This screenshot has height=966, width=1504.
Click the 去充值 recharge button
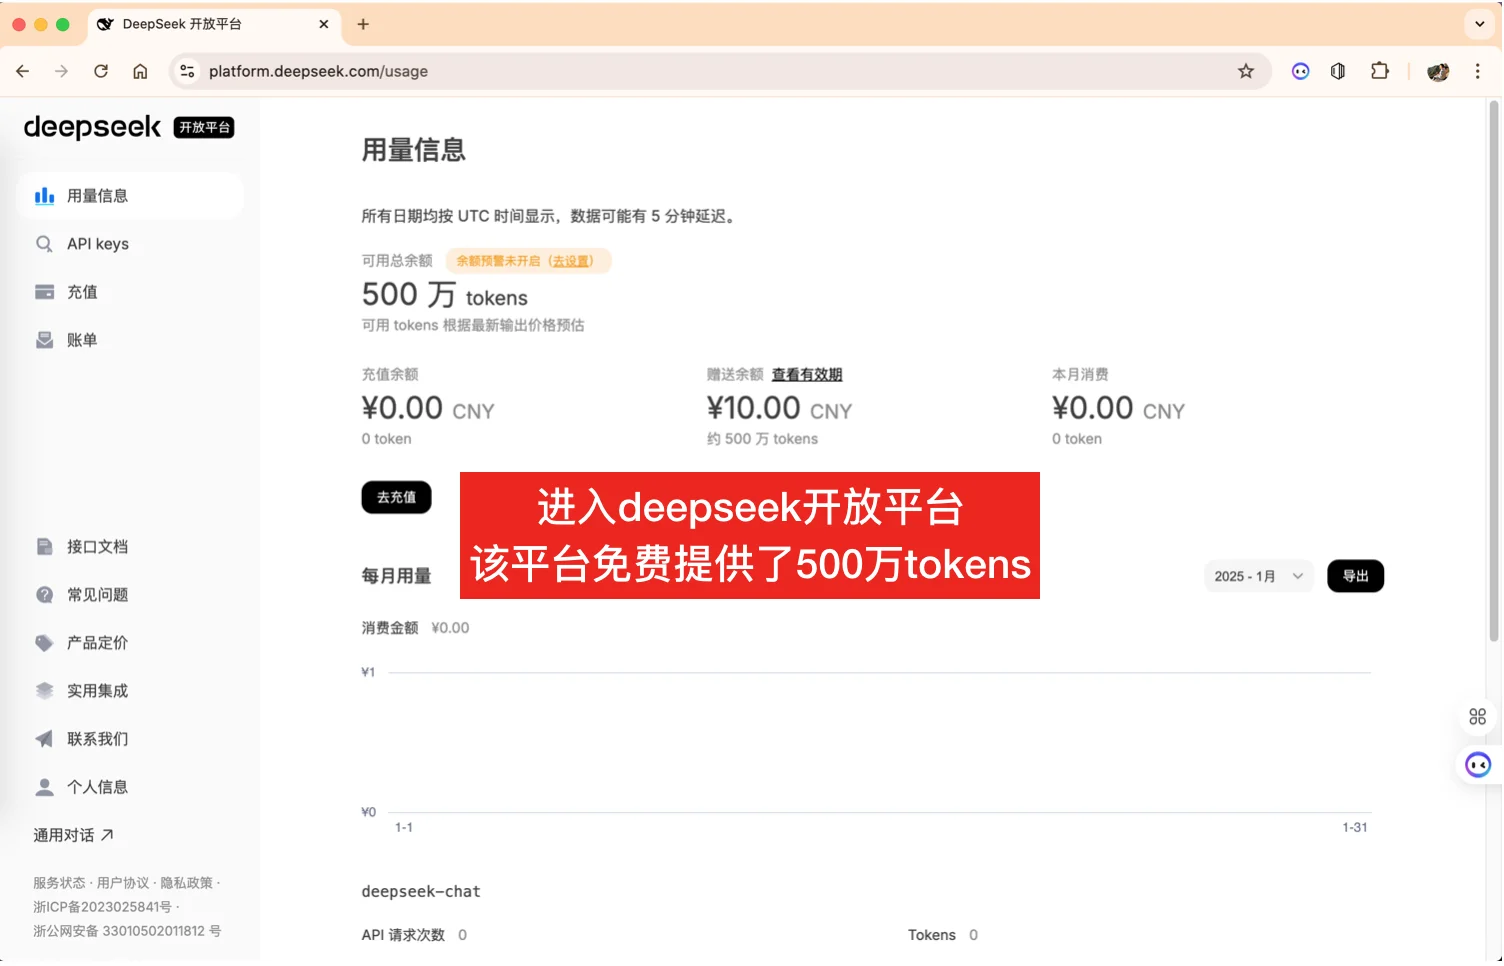(x=396, y=497)
